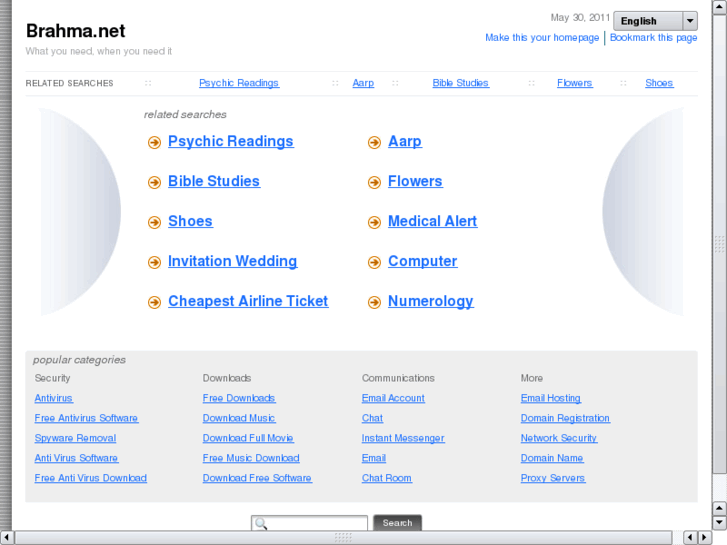Click the orange arrow icon beside Aarp
Screen dimensions: 727x545
pyautogui.click(x=374, y=143)
